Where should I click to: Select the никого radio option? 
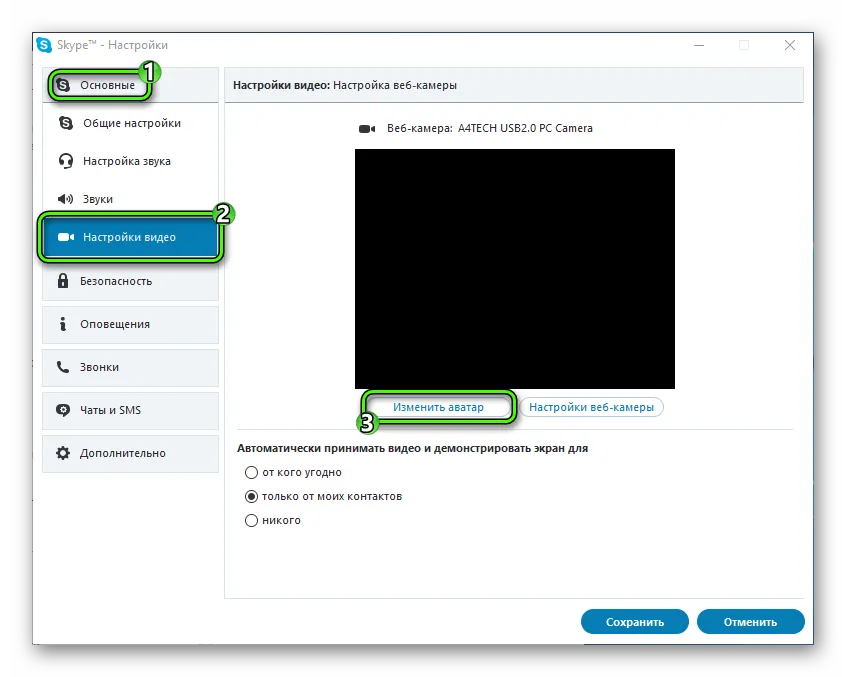pos(251,521)
